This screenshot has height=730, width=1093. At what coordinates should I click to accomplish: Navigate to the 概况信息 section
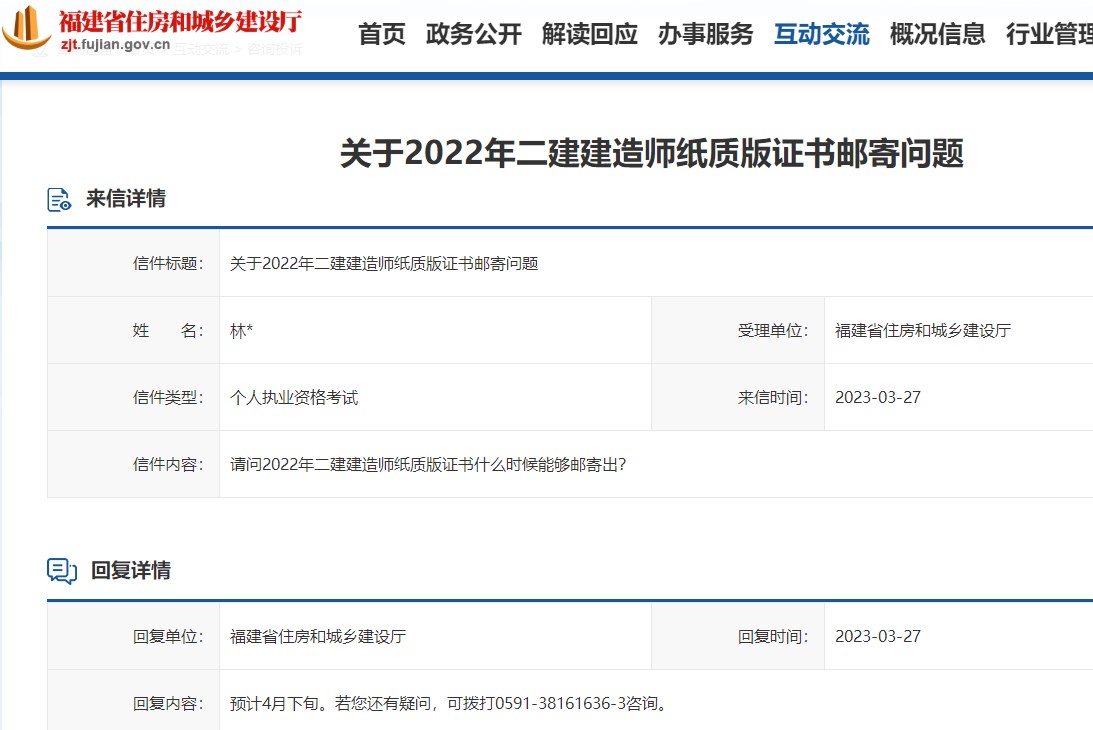(937, 34)
